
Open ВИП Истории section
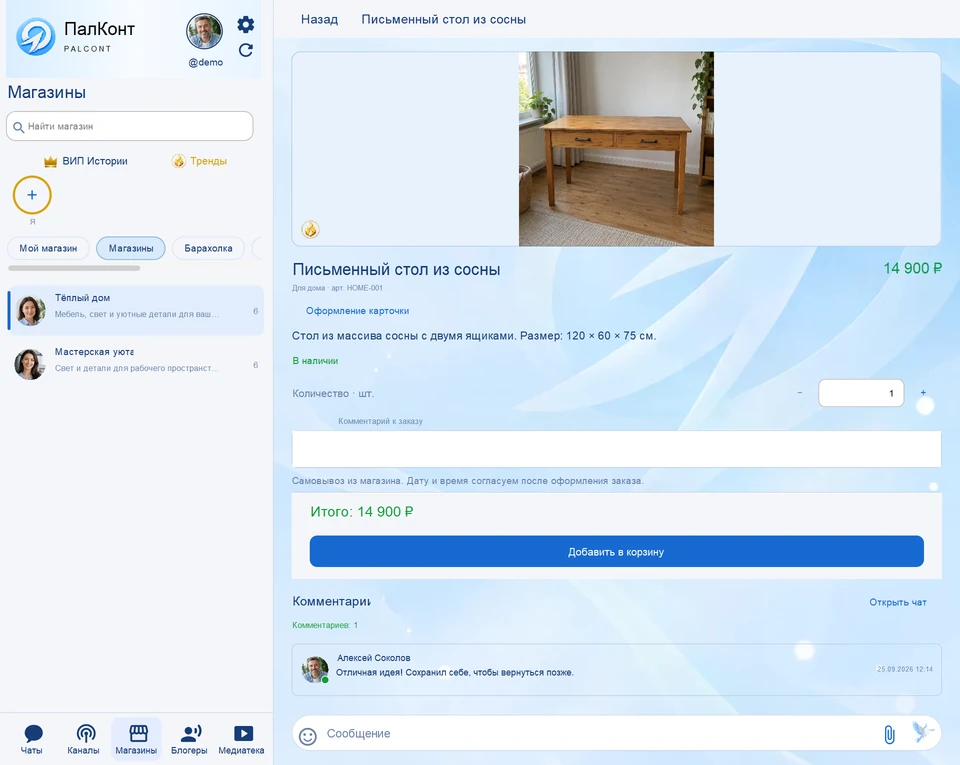(86, 162)
